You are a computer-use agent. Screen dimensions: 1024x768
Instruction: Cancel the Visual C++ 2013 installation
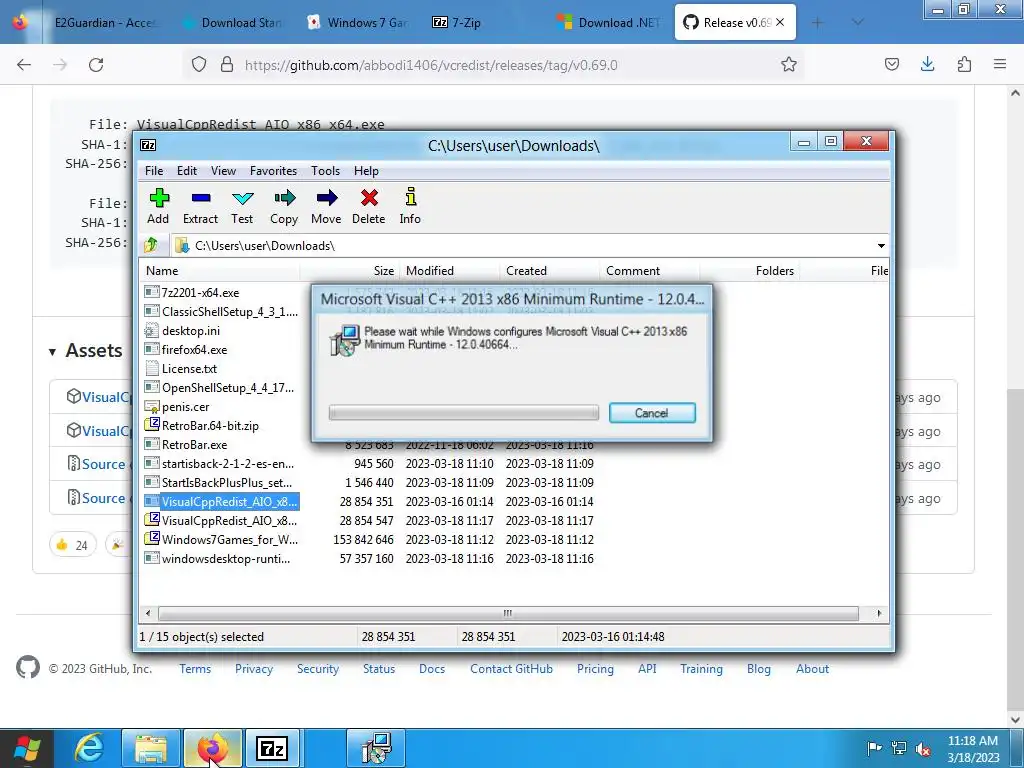pyautogui.click(x=652, y=413)
